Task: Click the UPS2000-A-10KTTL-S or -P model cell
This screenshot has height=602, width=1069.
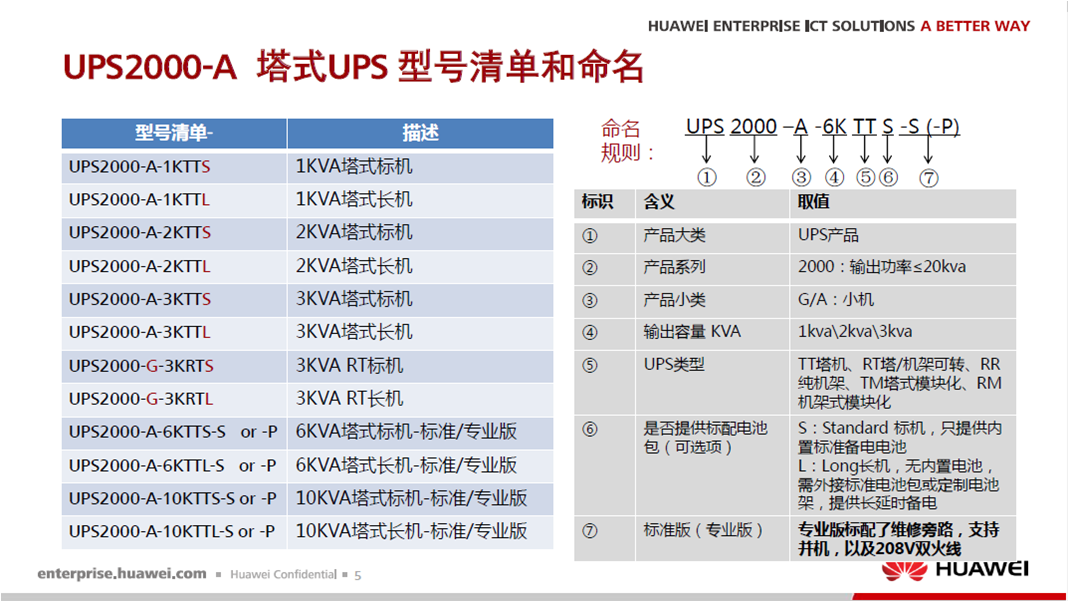Action: 172,532
